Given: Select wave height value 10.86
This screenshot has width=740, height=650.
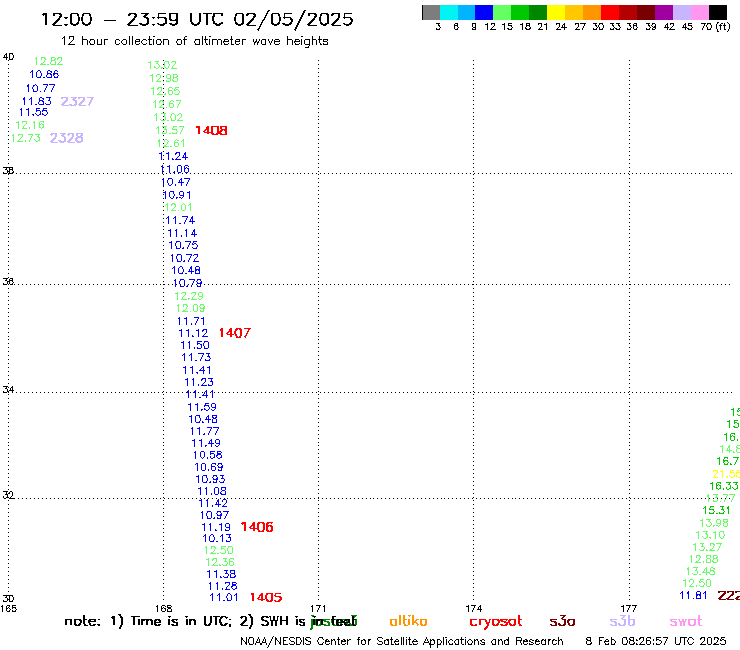Looking at the screenshot, I should coord(44,75).
